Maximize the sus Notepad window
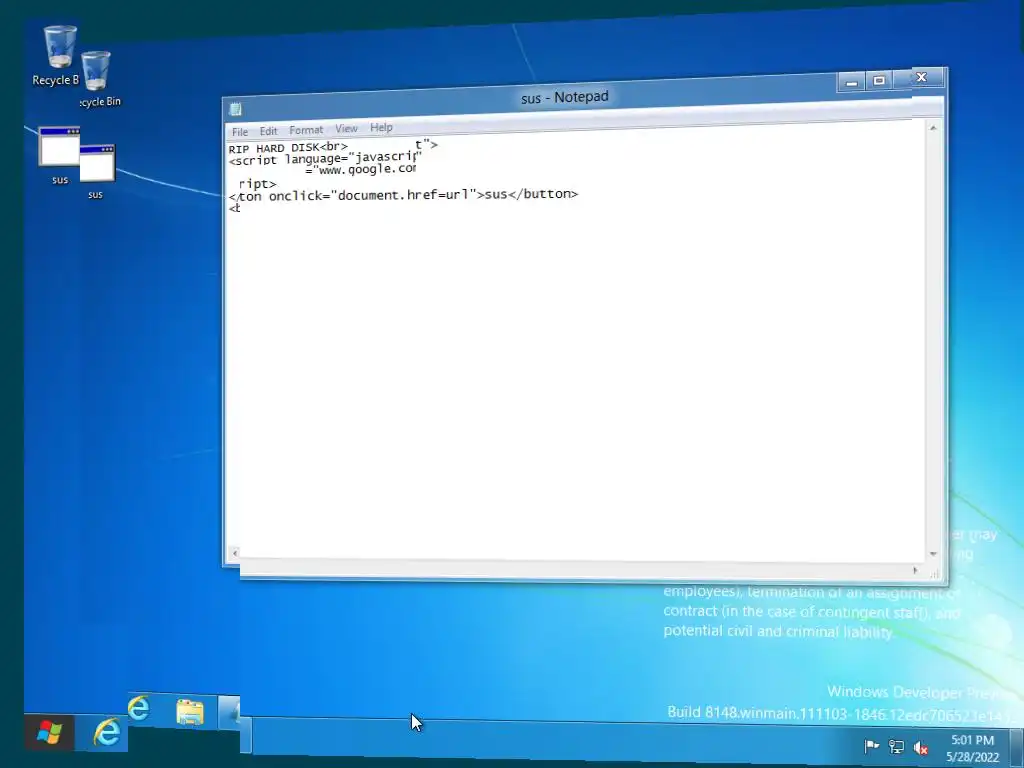Image resolution: width=1024 pixels, height=768 pixels. pyautogui.click(x=879, y=80)
